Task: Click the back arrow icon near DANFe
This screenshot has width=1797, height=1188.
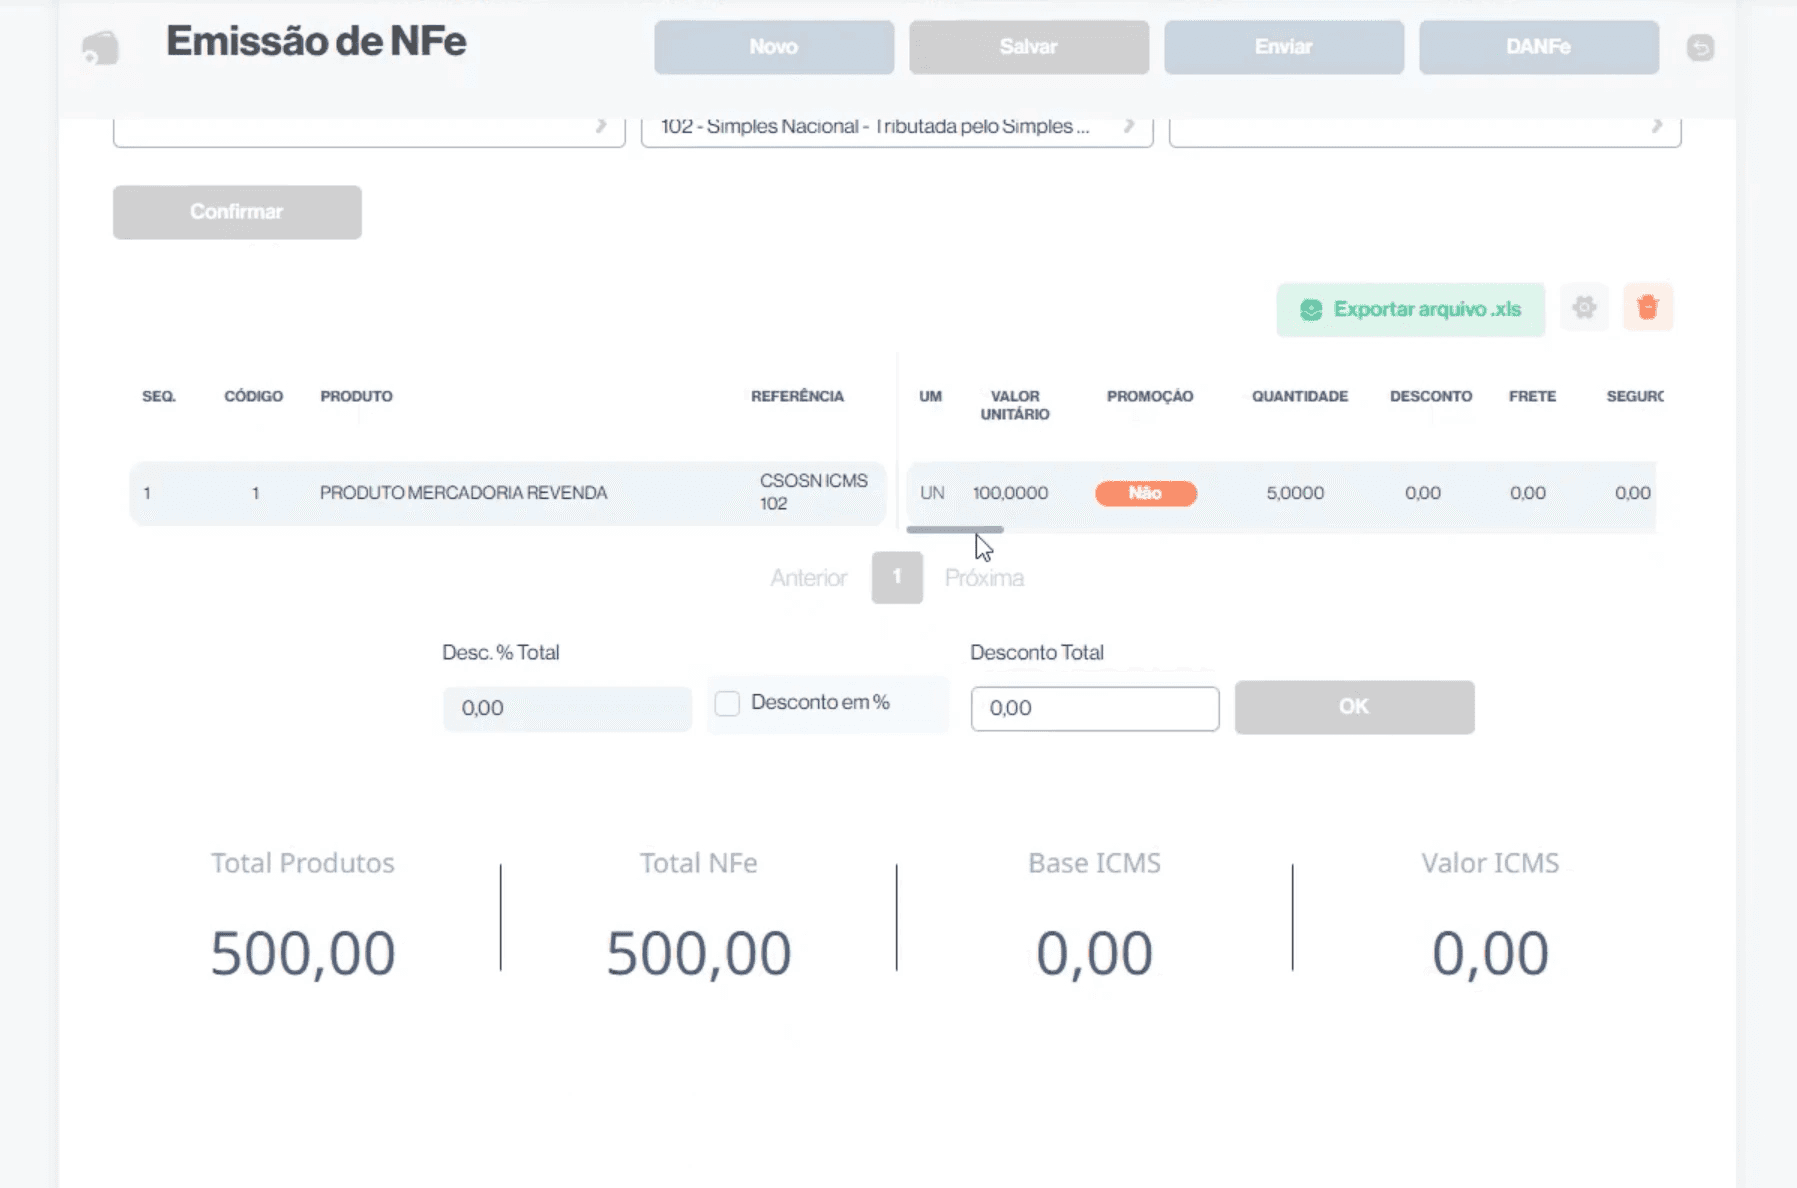Action: (1700, 47)
